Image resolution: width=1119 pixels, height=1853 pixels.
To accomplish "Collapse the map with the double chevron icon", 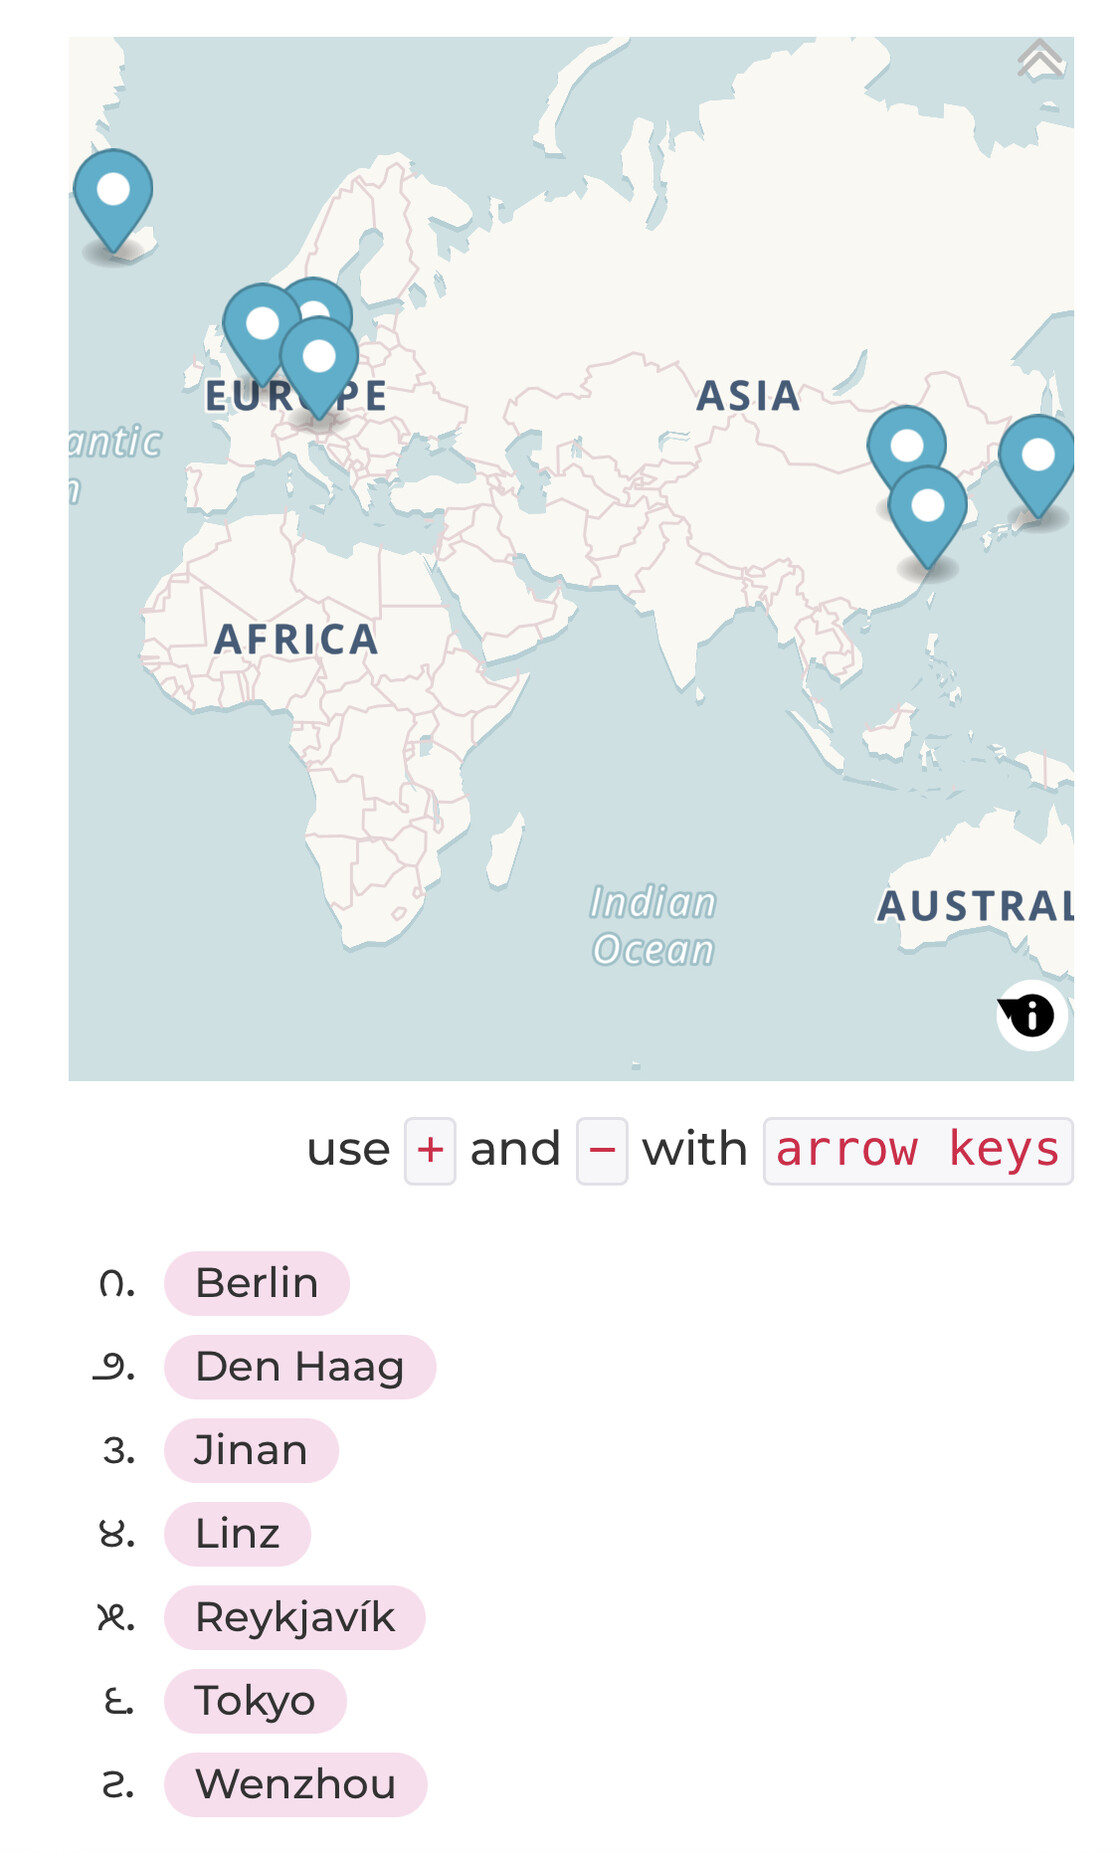I will (x=1040, y=59).
